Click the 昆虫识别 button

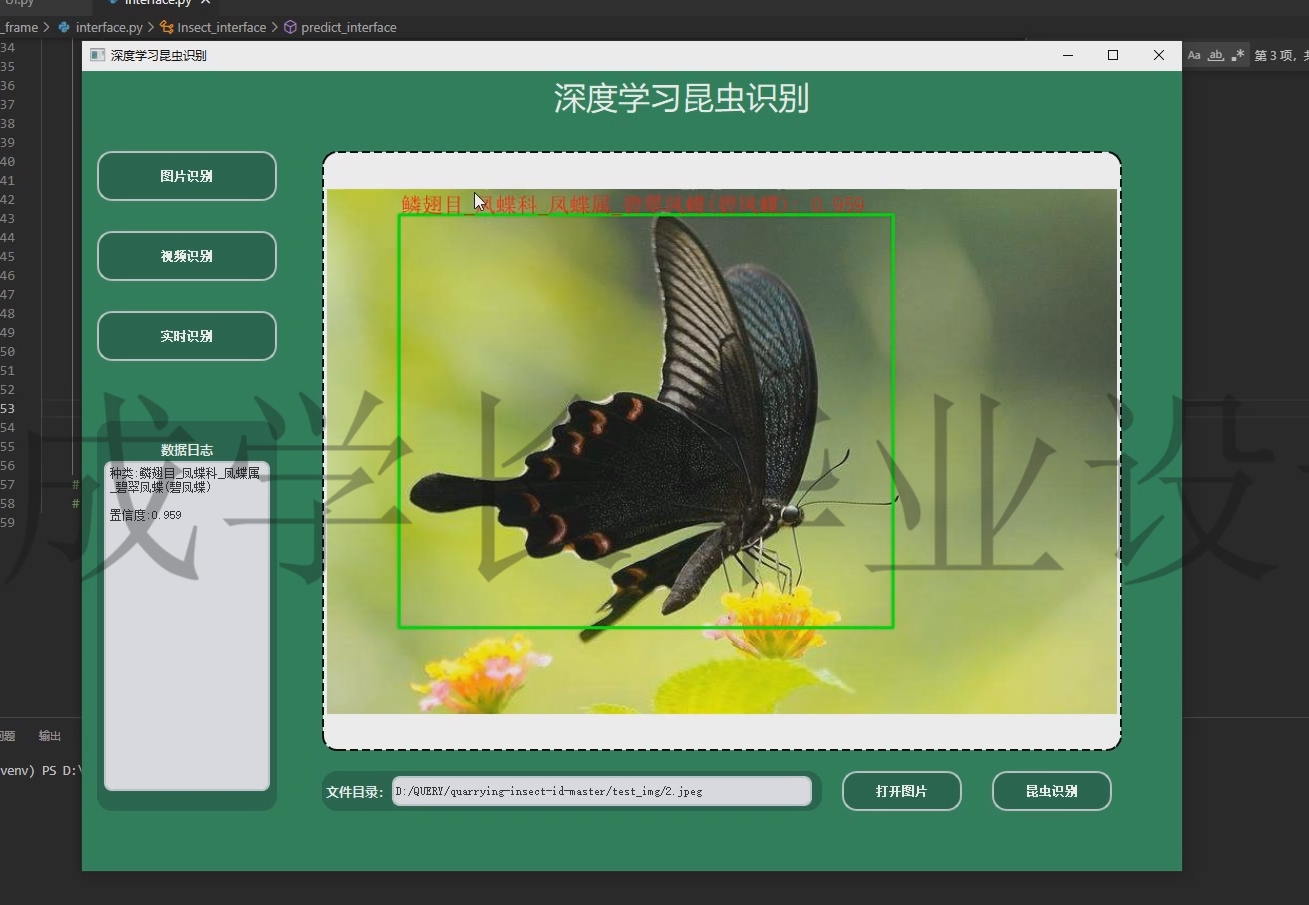[x=1051, y=790]
